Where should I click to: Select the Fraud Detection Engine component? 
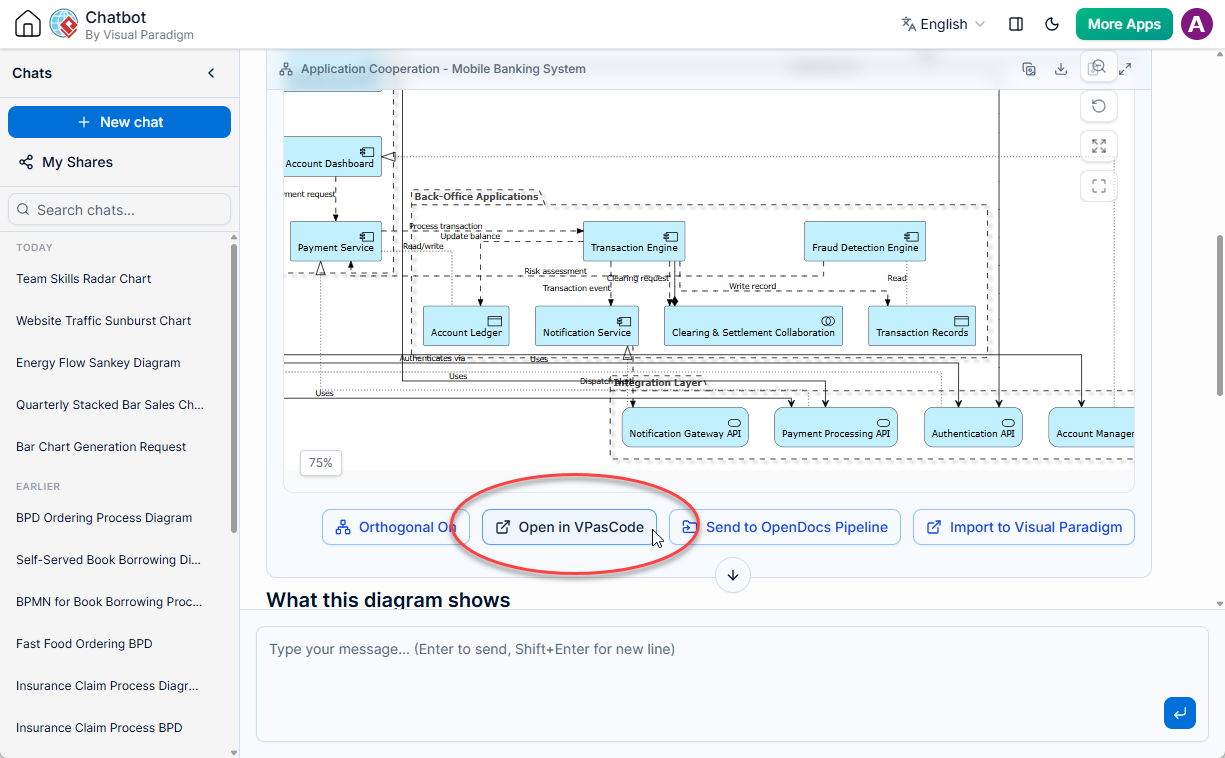pos(865,241)
